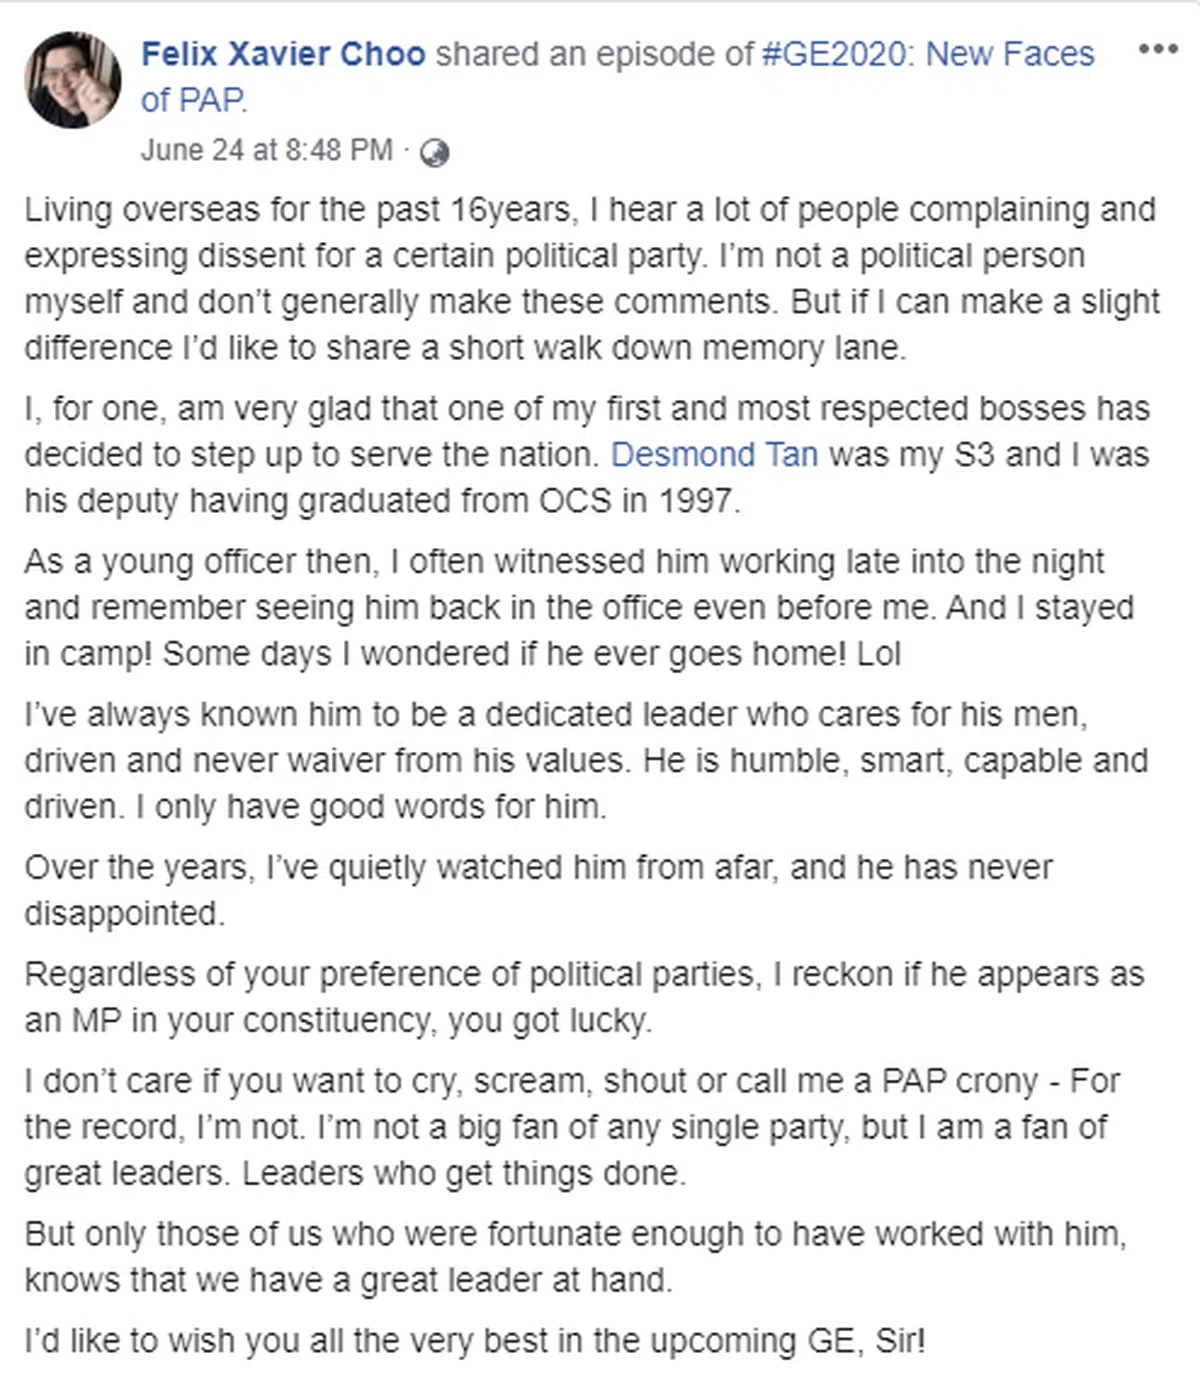Viewport: 1200px width, 1379px height.
Task: Click the phrase "PAP crony" in the post
Action: coord(959,1082)
